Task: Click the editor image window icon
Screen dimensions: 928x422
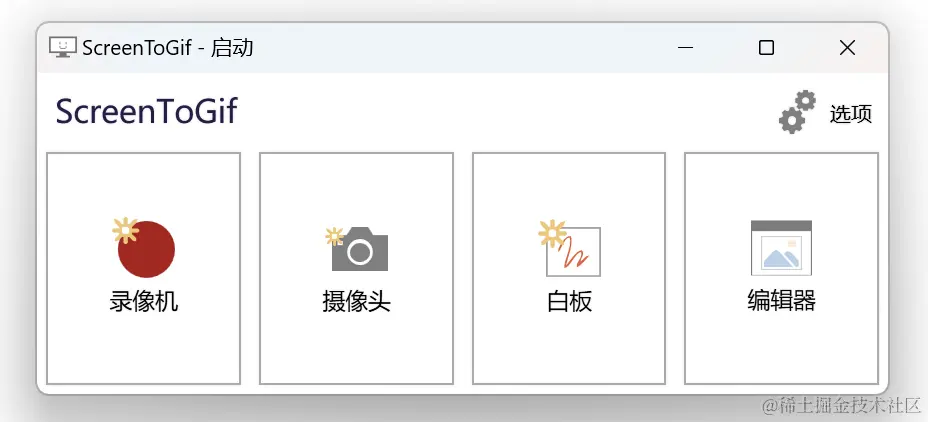Action: coord(781,248)
